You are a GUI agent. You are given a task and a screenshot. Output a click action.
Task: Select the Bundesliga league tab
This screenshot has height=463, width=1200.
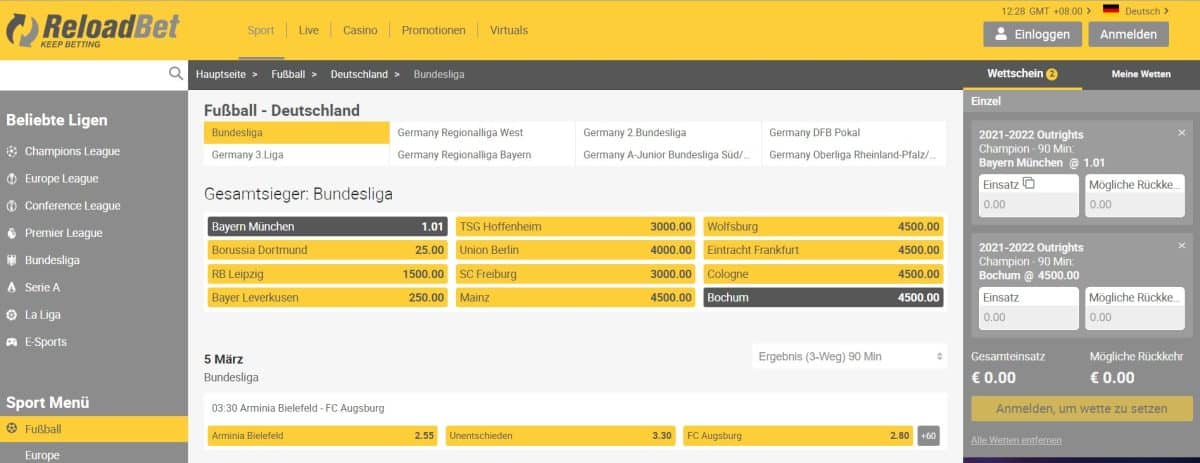(296, 132)
